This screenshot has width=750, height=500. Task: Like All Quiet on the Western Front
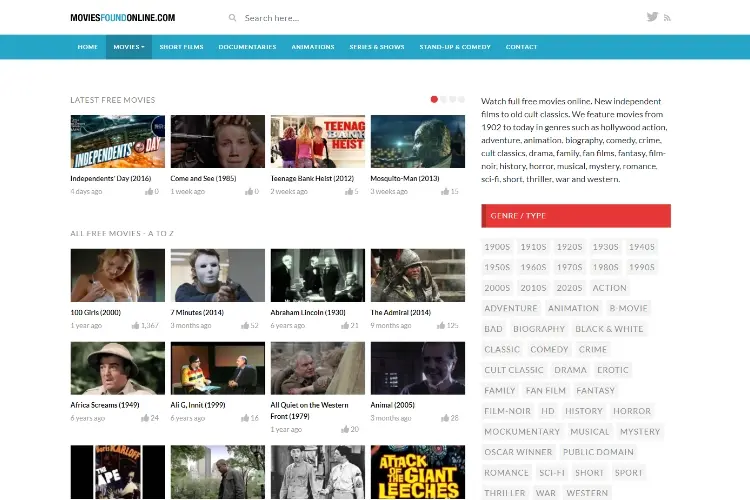click(345, 429)
